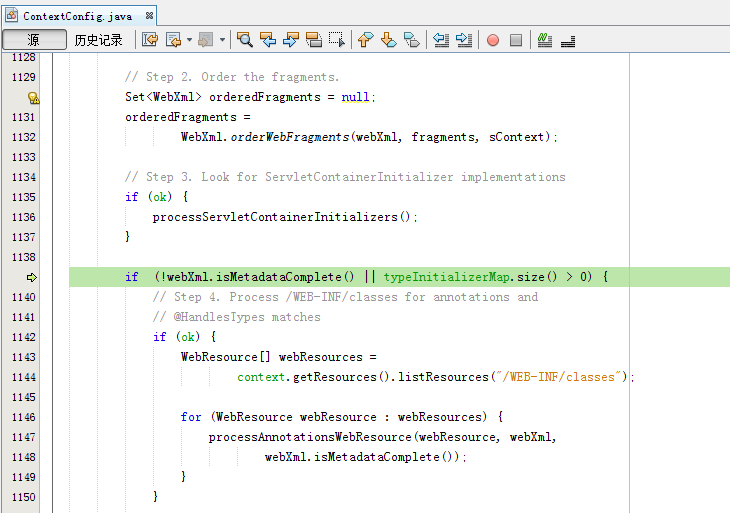The height and width of the screenshot is (513, 730).
Task: Open dropdown arrow next to Back icon
Action: 189,40
